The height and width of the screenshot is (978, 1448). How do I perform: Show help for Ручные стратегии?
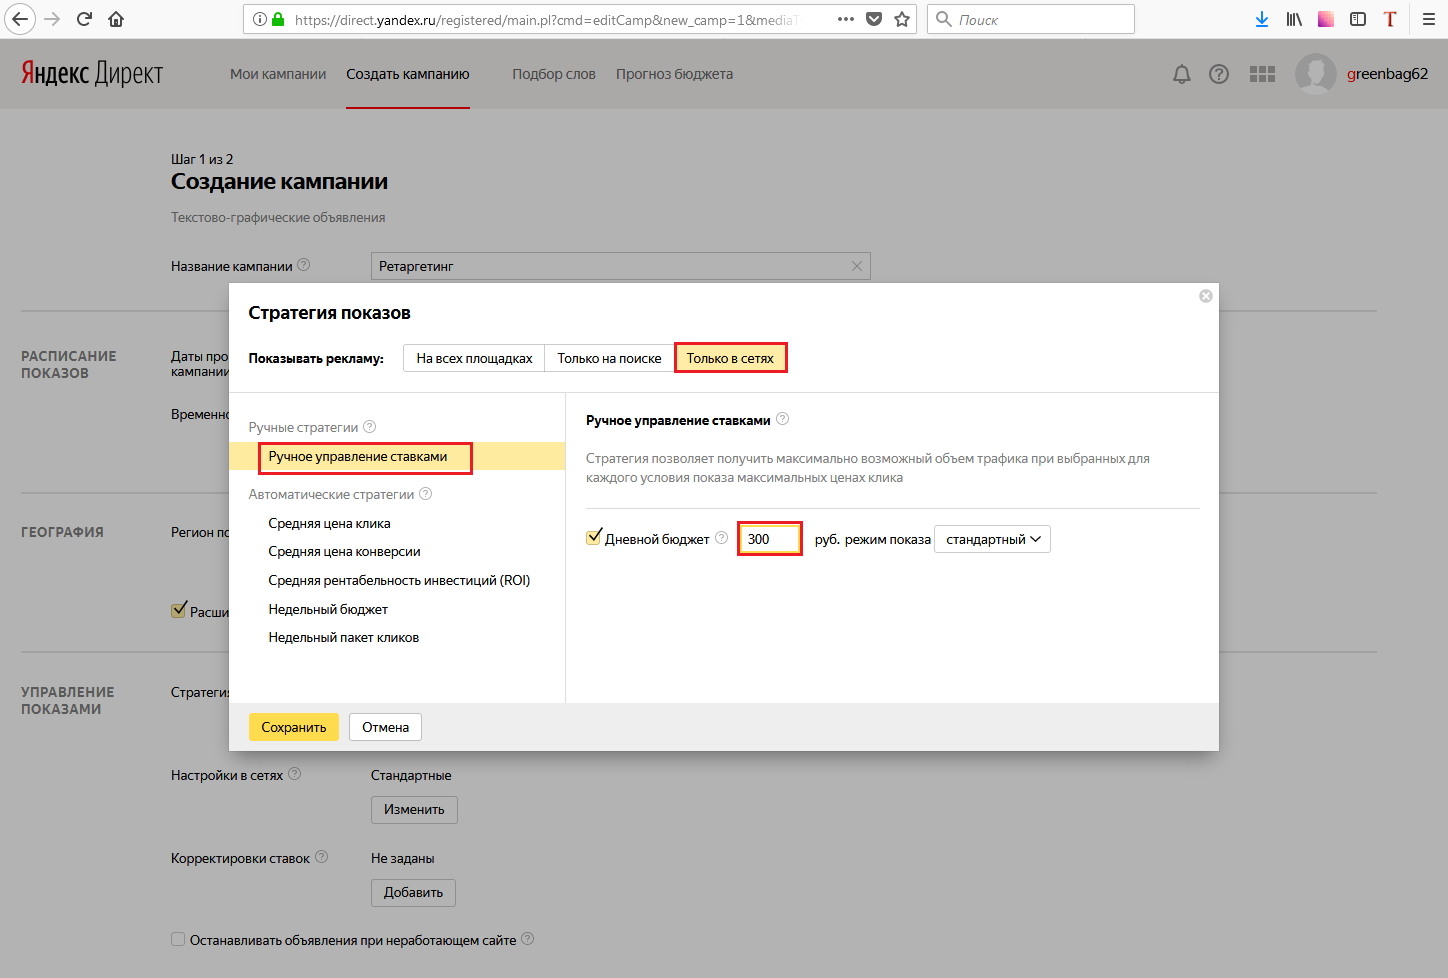pyautogui.click(x=370, y=426)
